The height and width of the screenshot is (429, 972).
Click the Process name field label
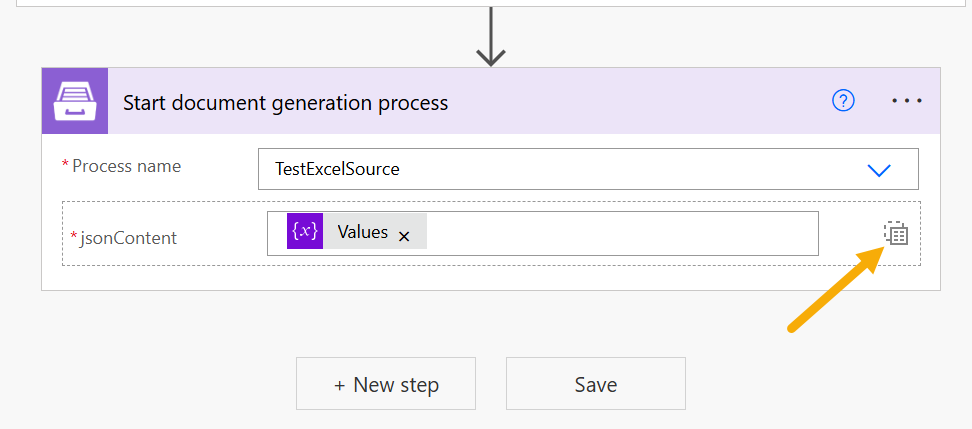tap(126, 166)
